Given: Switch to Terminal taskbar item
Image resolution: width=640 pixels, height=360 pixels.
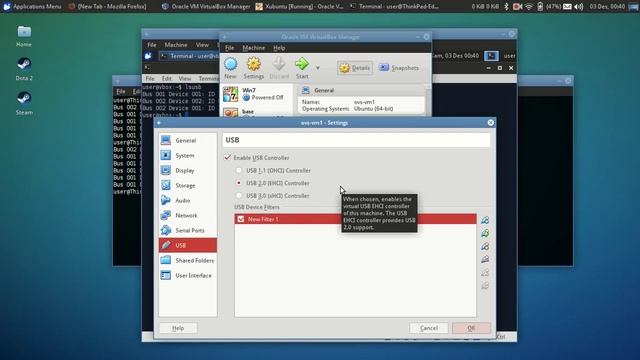Looking at the screenshot, I should (394, 7).
